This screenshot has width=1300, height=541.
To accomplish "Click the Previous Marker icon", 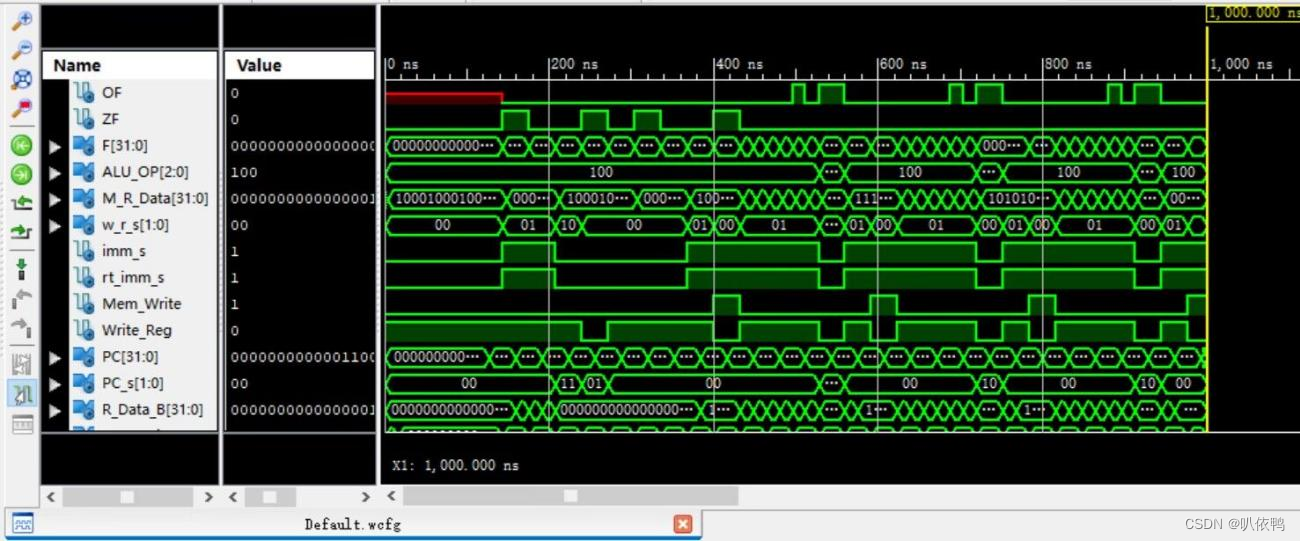I will [x=21, y=297].
